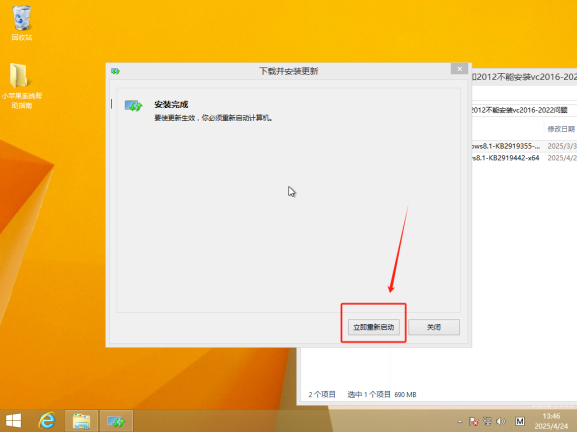
Task: Launch Internet Explorer from taskbar
Action: (47, 421)
